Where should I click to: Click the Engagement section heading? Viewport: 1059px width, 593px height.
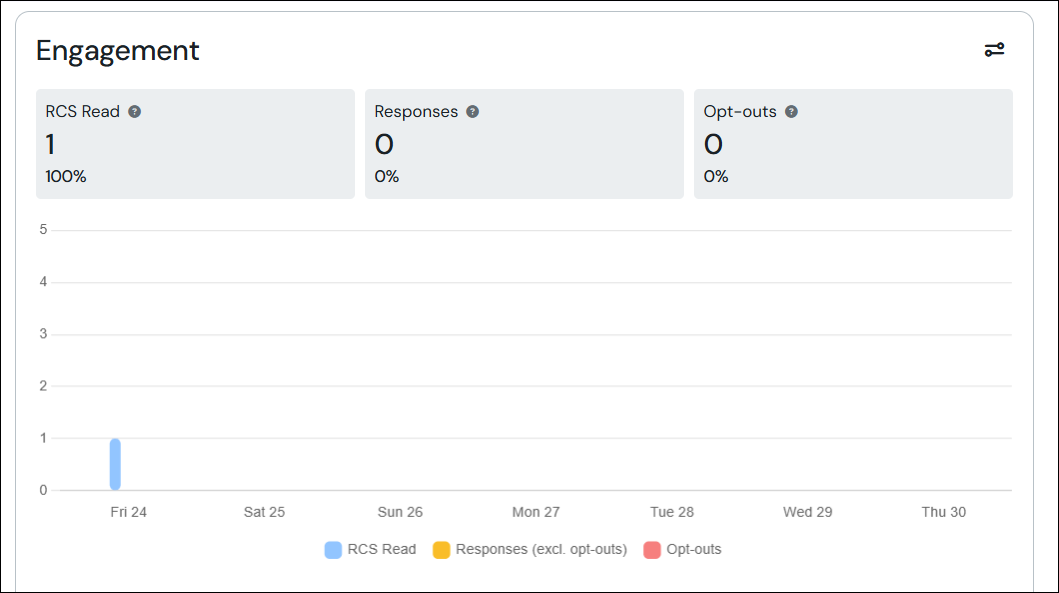click(118, 51)
